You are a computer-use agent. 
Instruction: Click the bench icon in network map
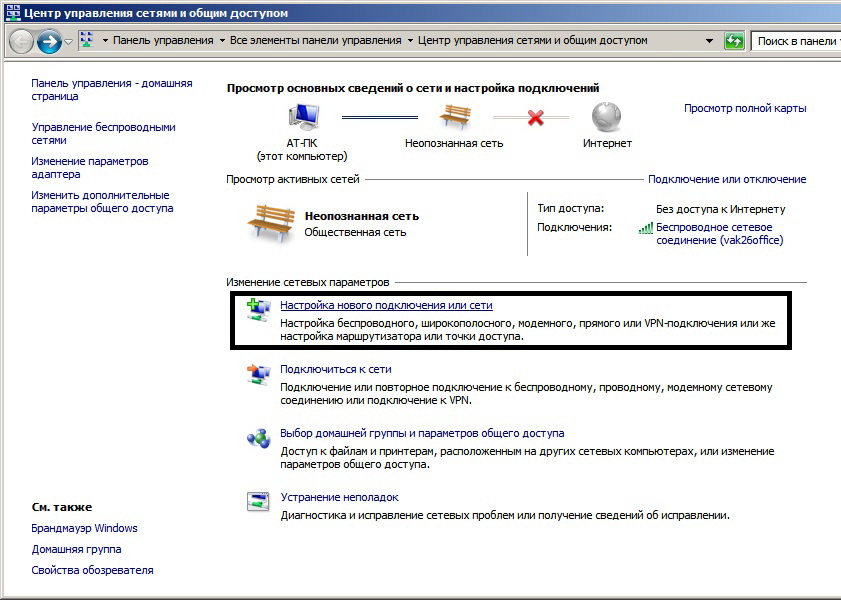tap(455, 116)
